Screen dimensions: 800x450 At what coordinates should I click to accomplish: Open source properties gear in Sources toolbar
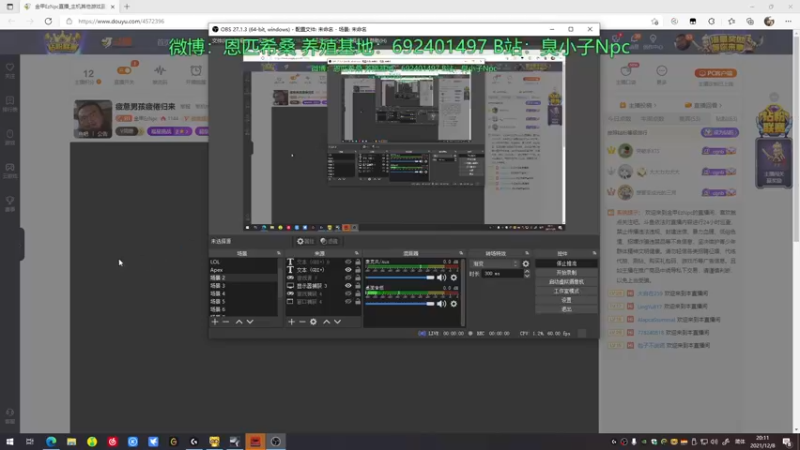[313, 322]
